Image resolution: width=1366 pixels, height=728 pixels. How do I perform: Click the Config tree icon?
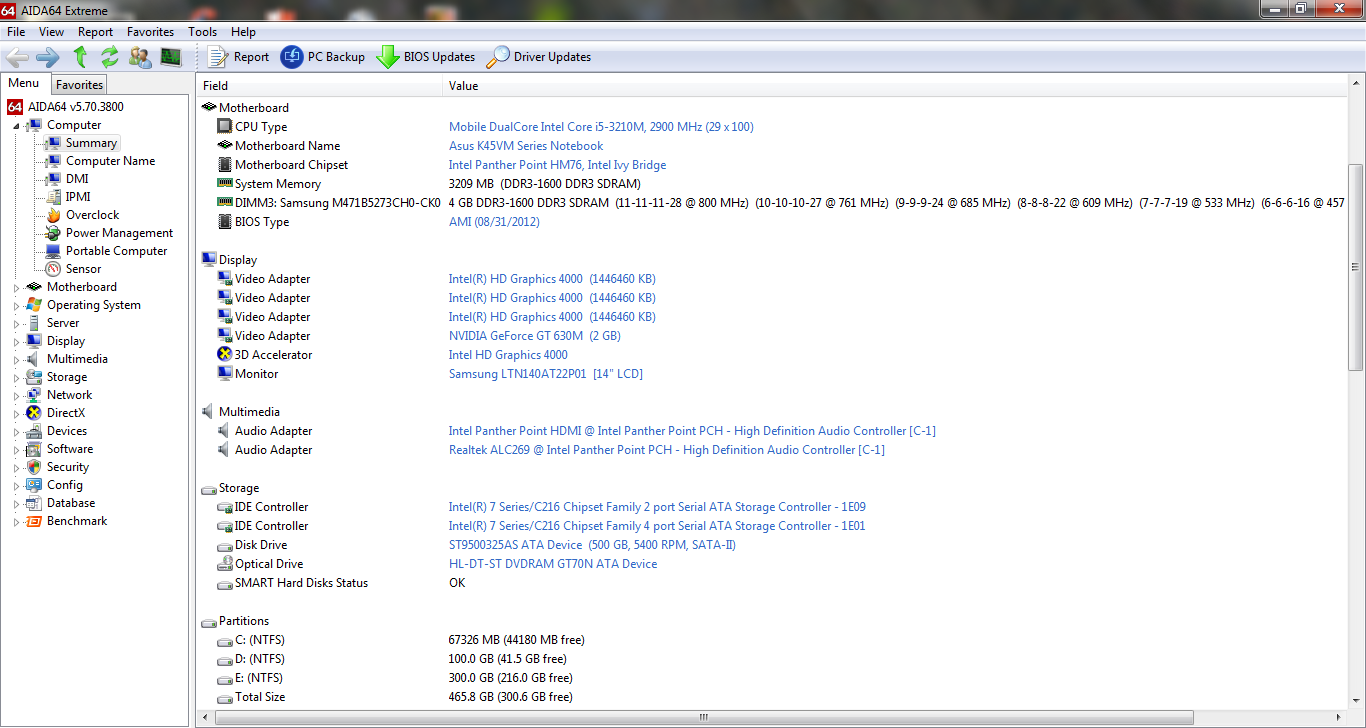coord(34,485)
